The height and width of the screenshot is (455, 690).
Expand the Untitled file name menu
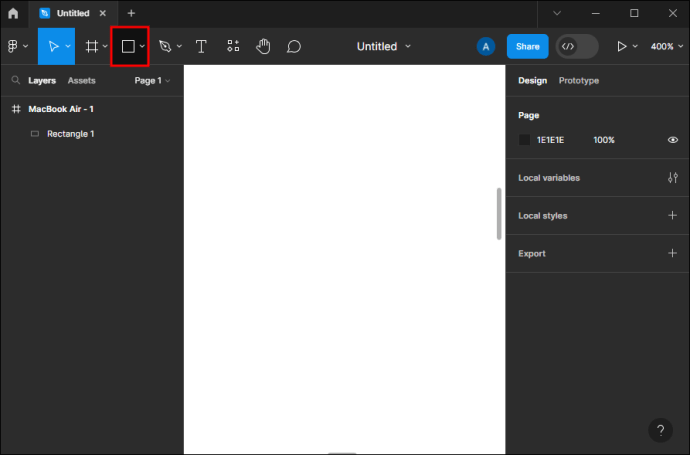point(384,46)
